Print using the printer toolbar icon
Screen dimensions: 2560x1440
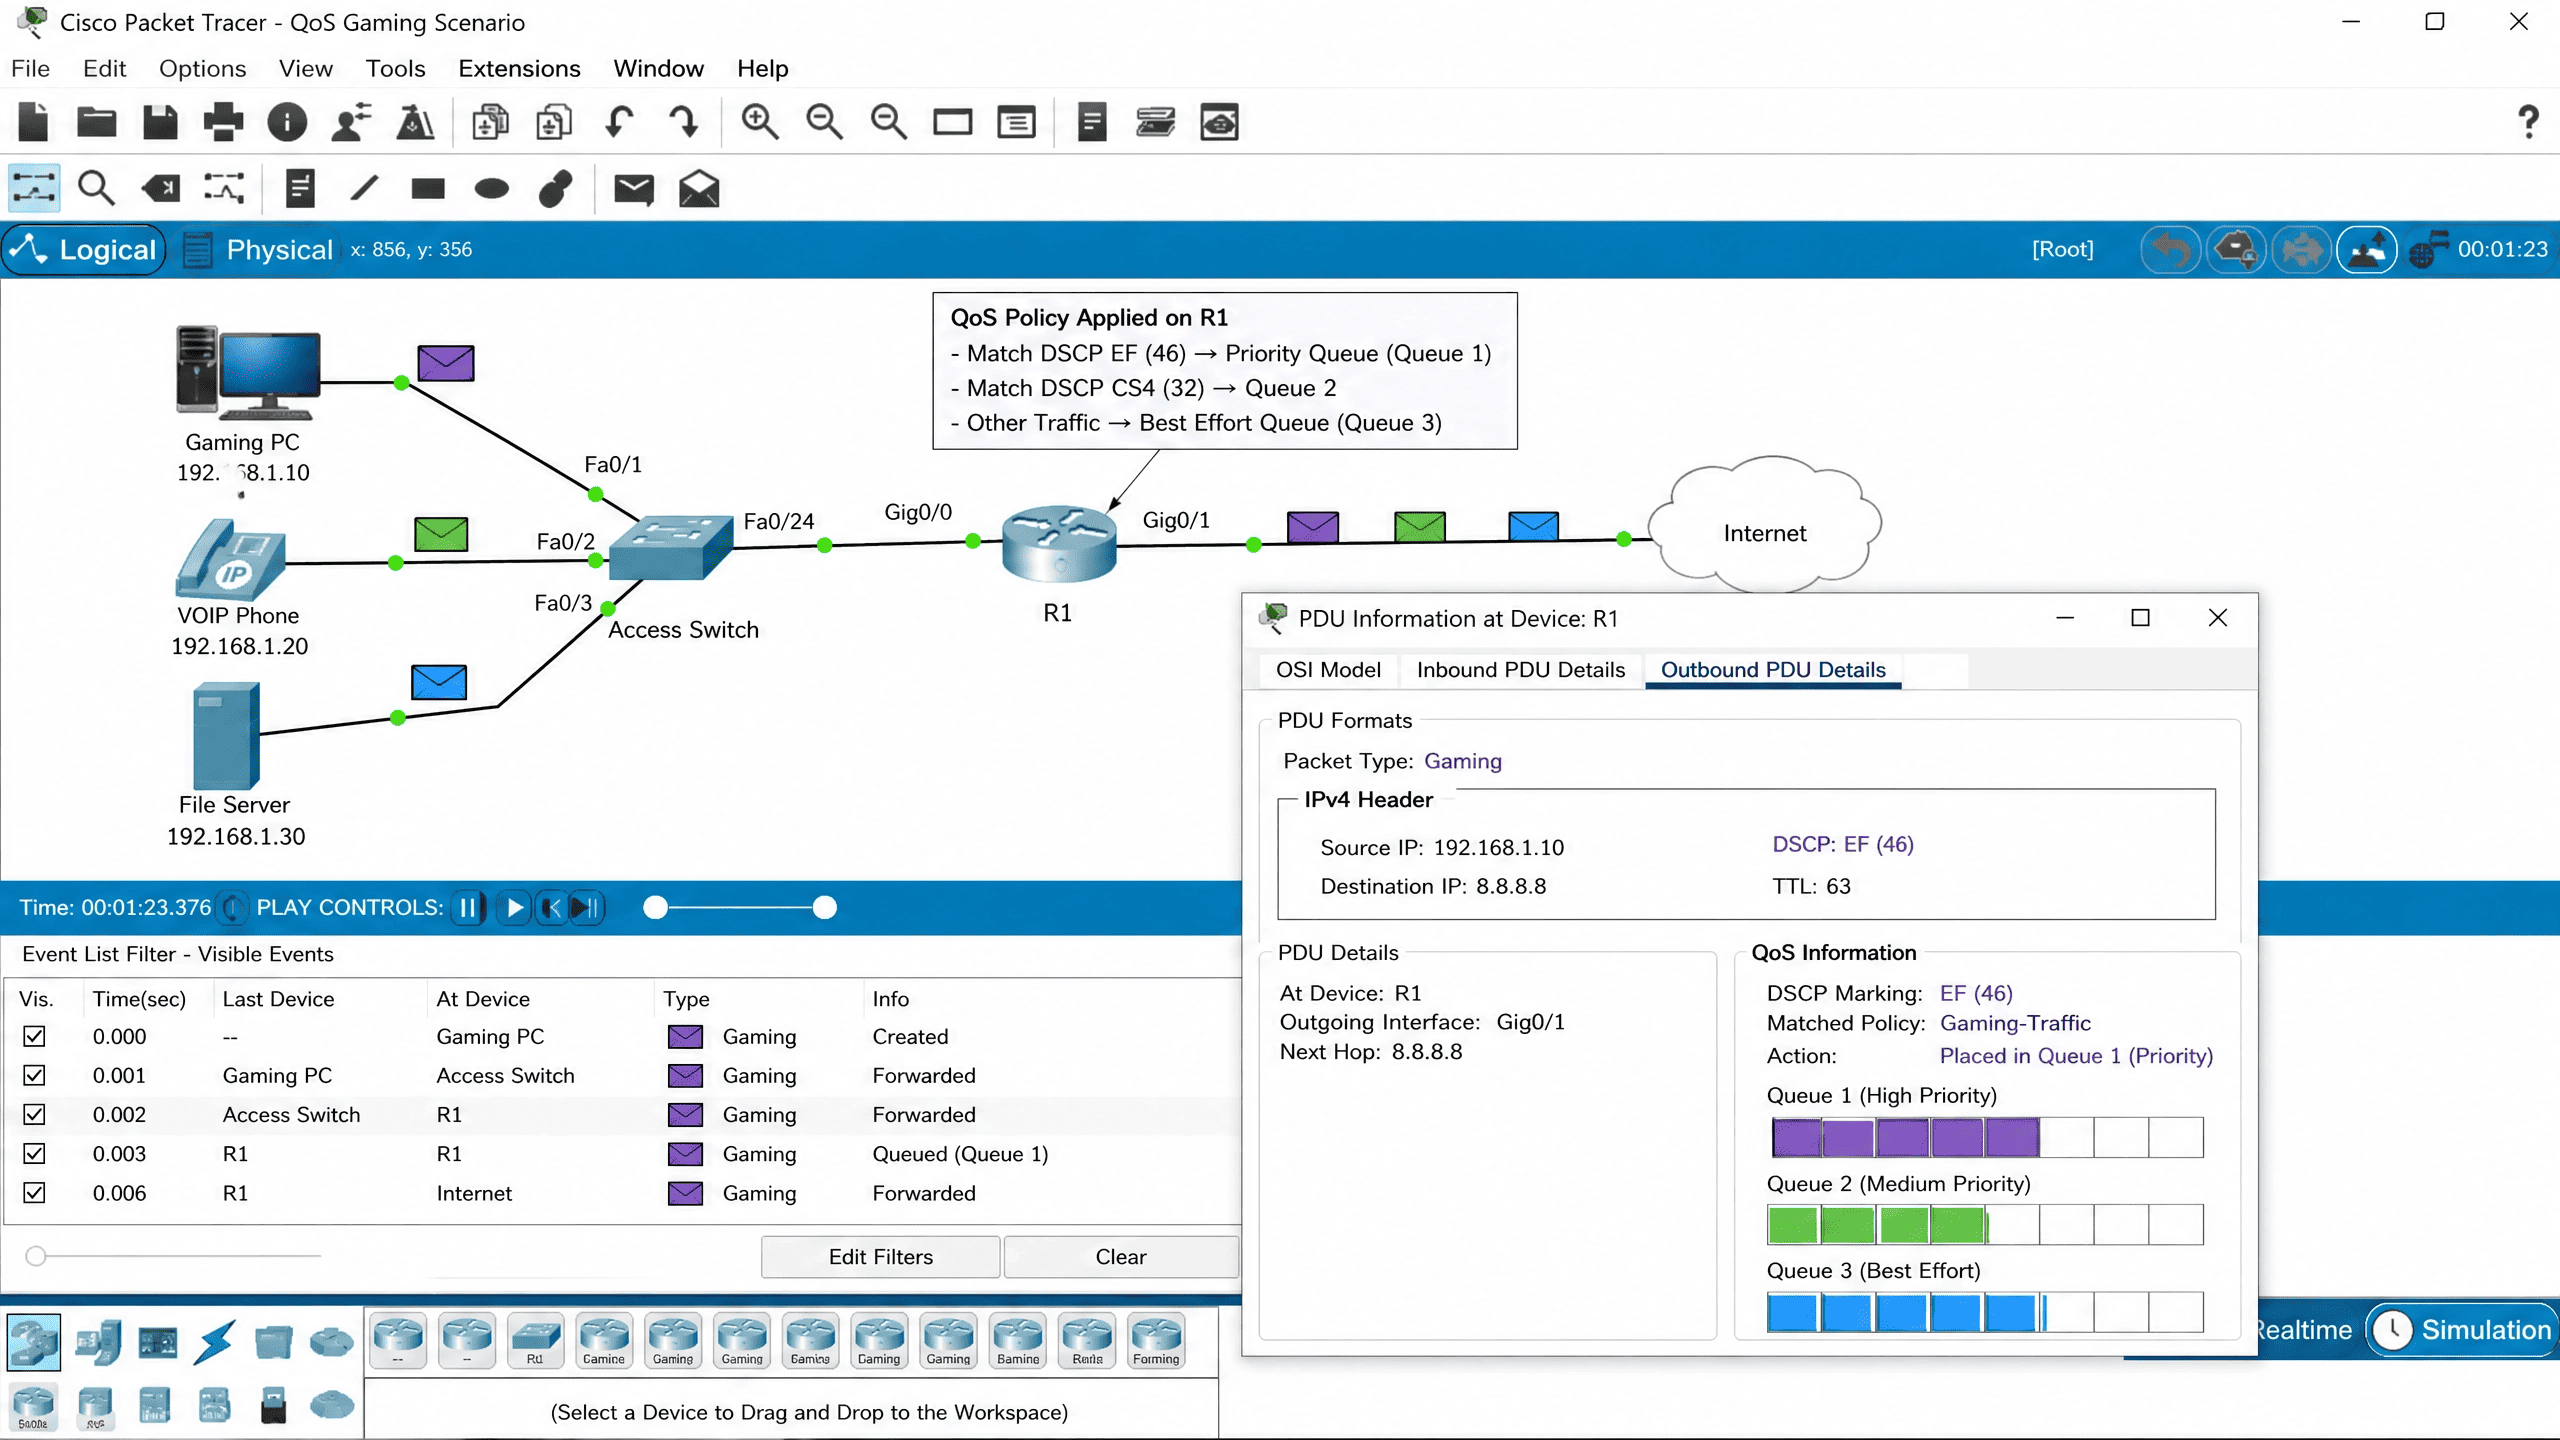pyautogui.click(x=223, y=122)
